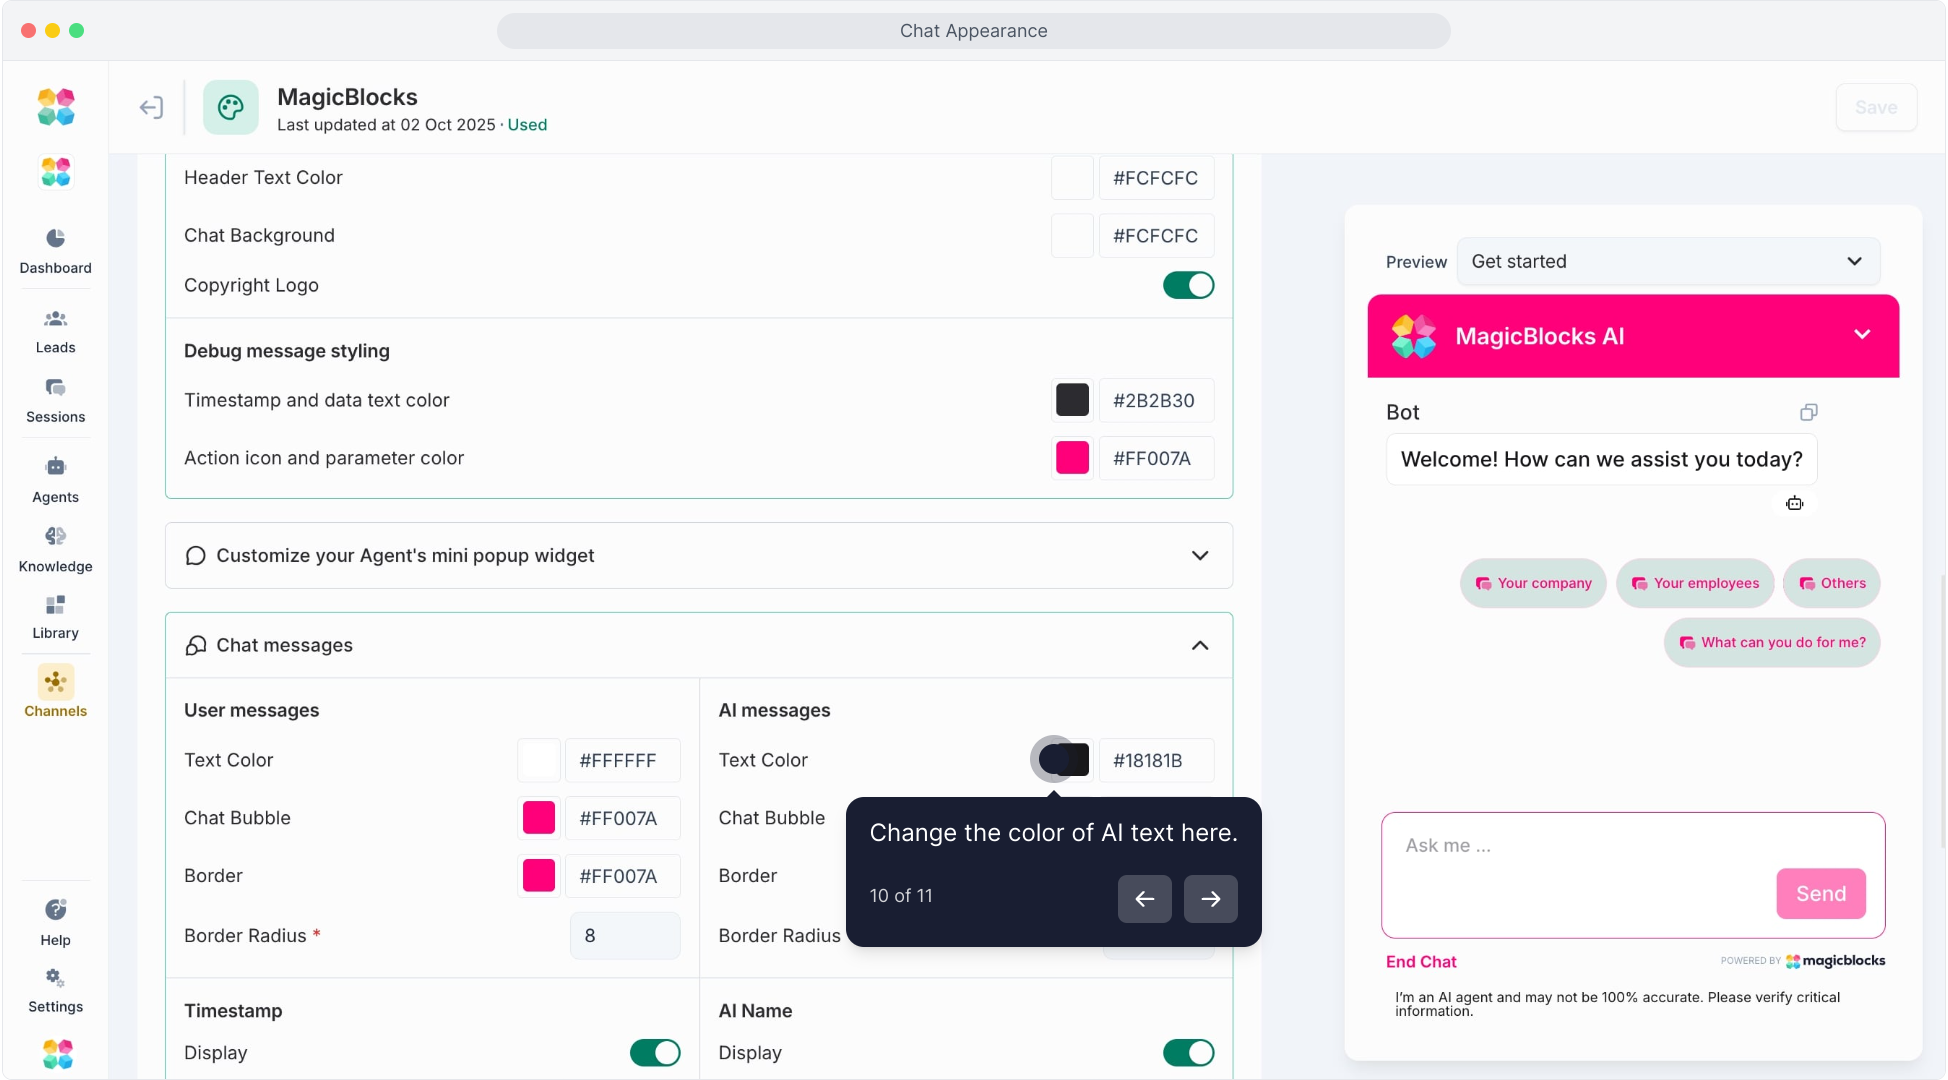This screenshot has width=1948, height=1080.
Task: Click the End Chat link
Action: (1420, 961)
